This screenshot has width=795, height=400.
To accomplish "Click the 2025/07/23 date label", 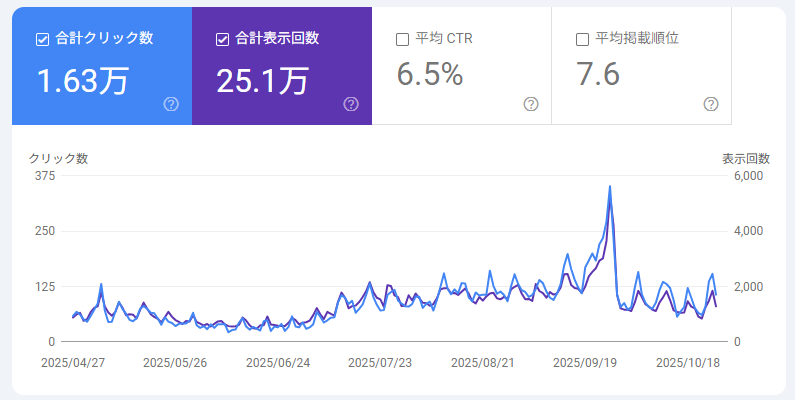I will [380, 363].
